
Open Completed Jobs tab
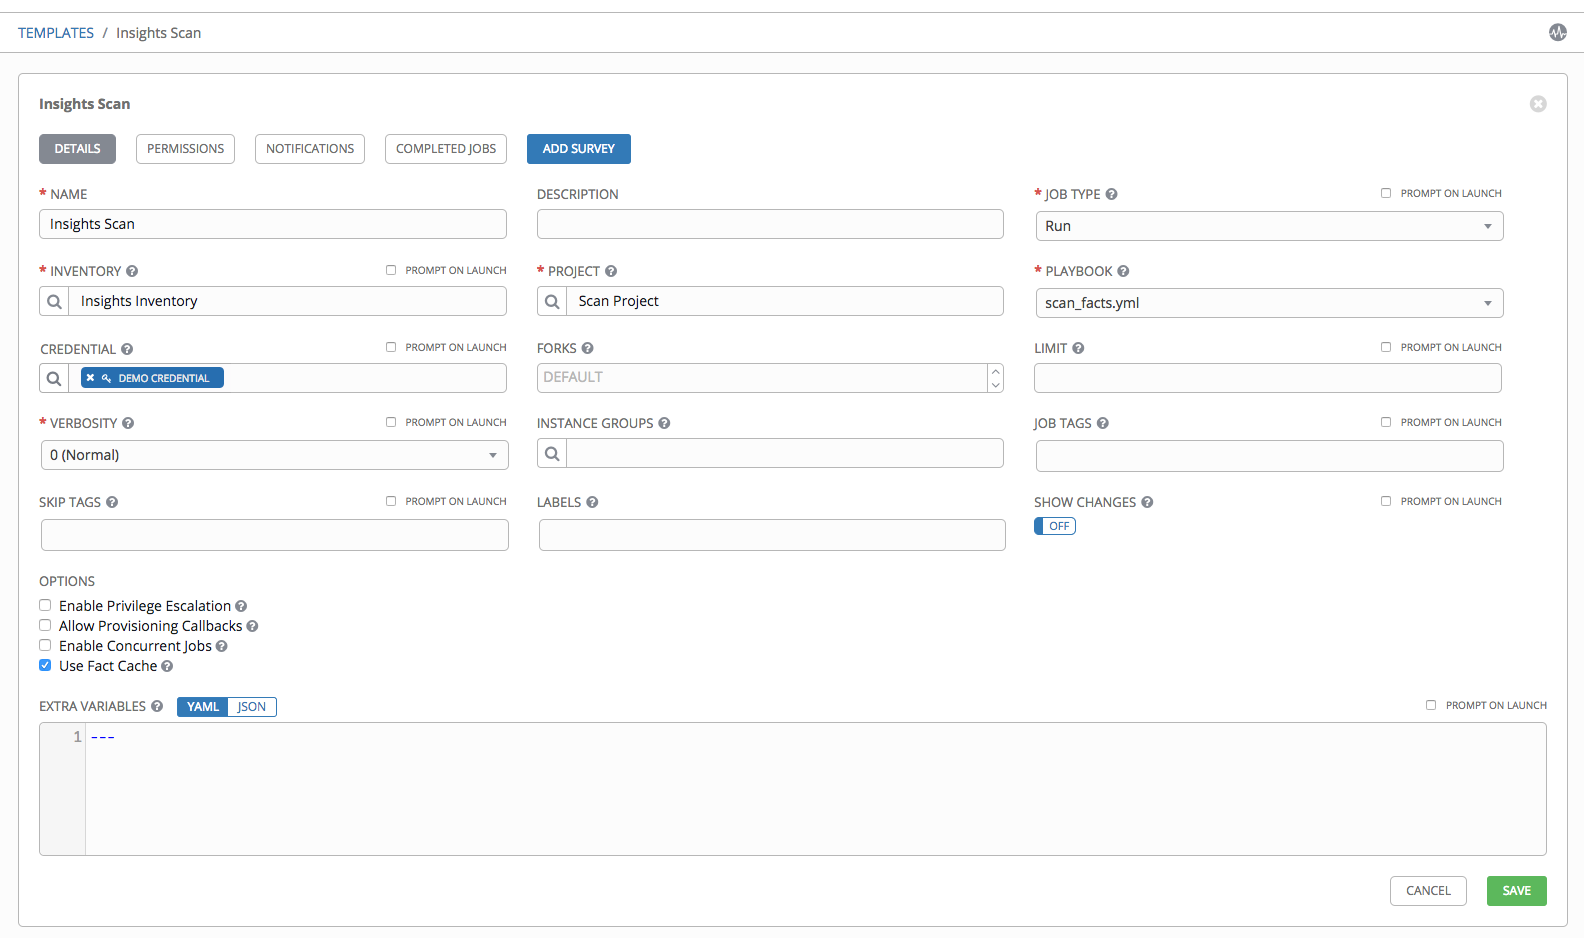(x=446, y=149)
